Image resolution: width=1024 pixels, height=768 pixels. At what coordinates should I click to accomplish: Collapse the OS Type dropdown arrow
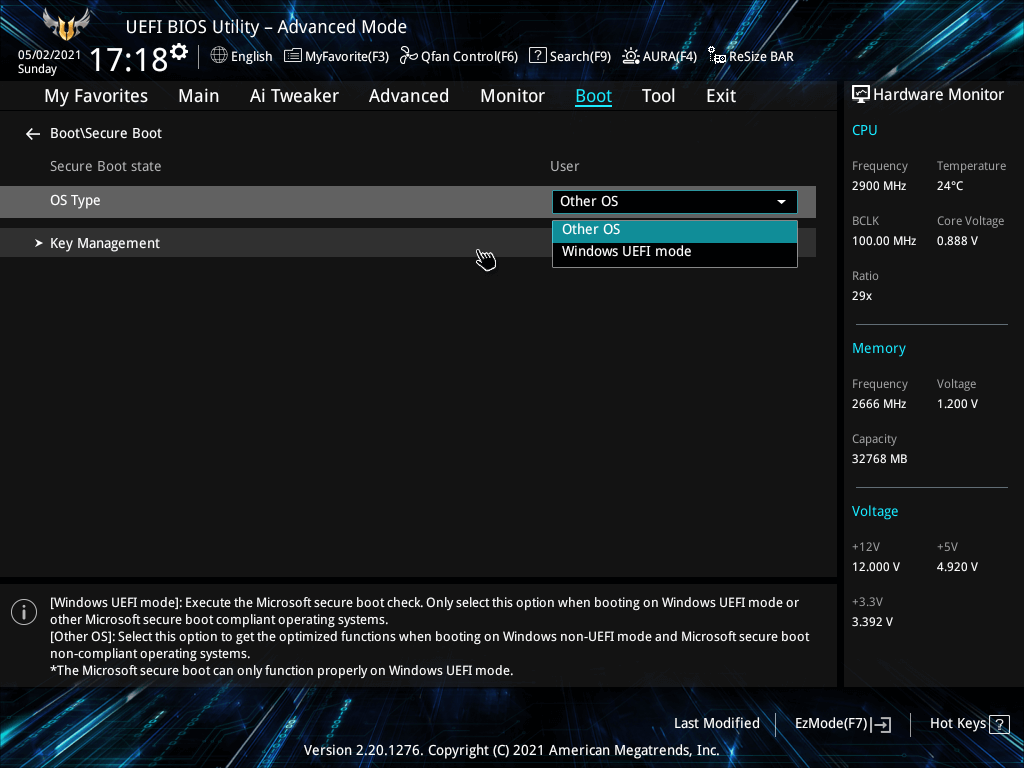tap(781, 202)
